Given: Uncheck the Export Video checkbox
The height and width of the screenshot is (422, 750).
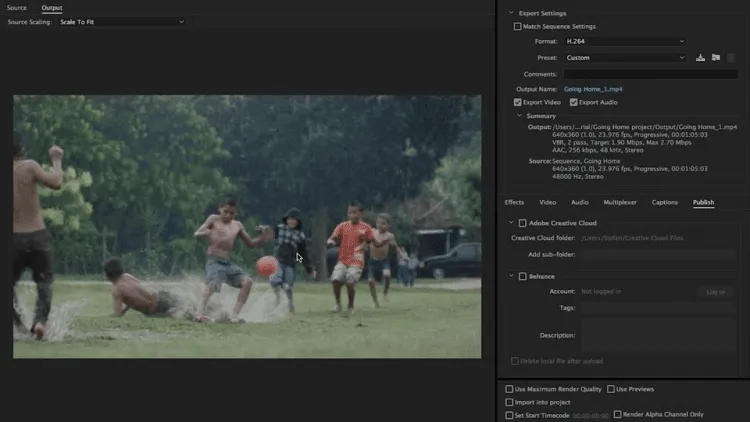Looking at the screenshot, I should pos(518,102).
